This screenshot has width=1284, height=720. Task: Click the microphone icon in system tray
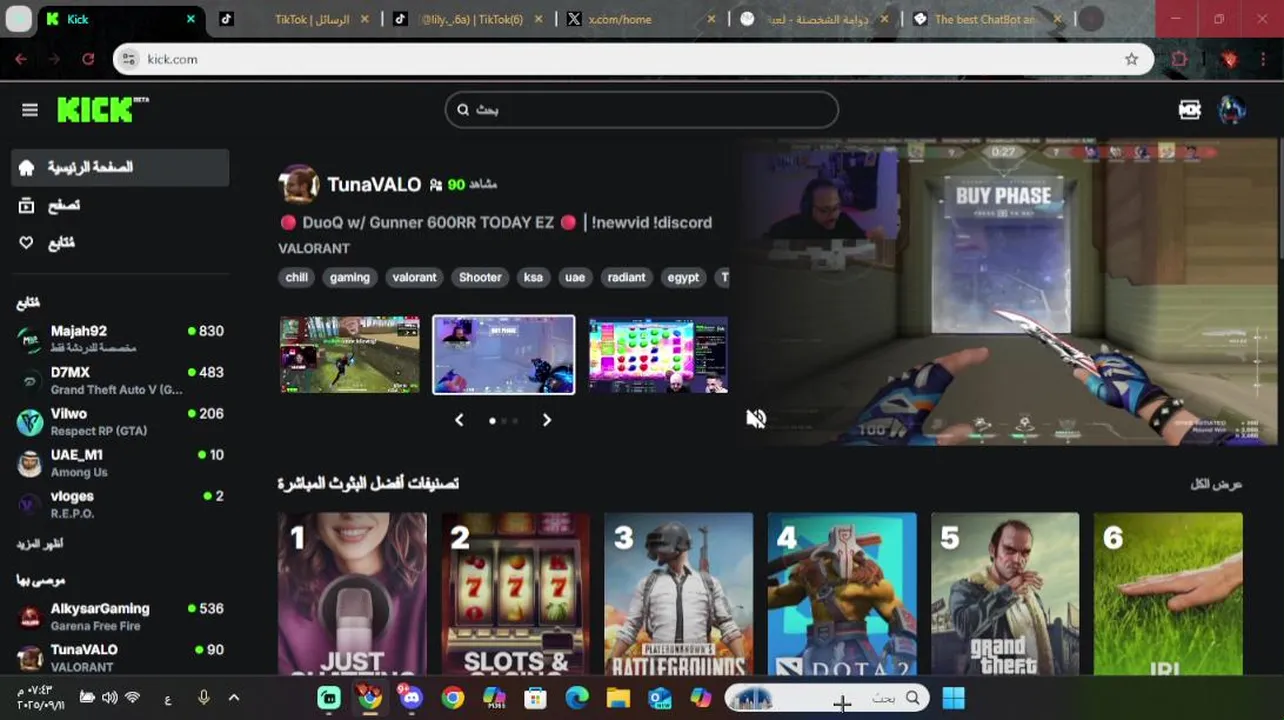pos(204,697)
